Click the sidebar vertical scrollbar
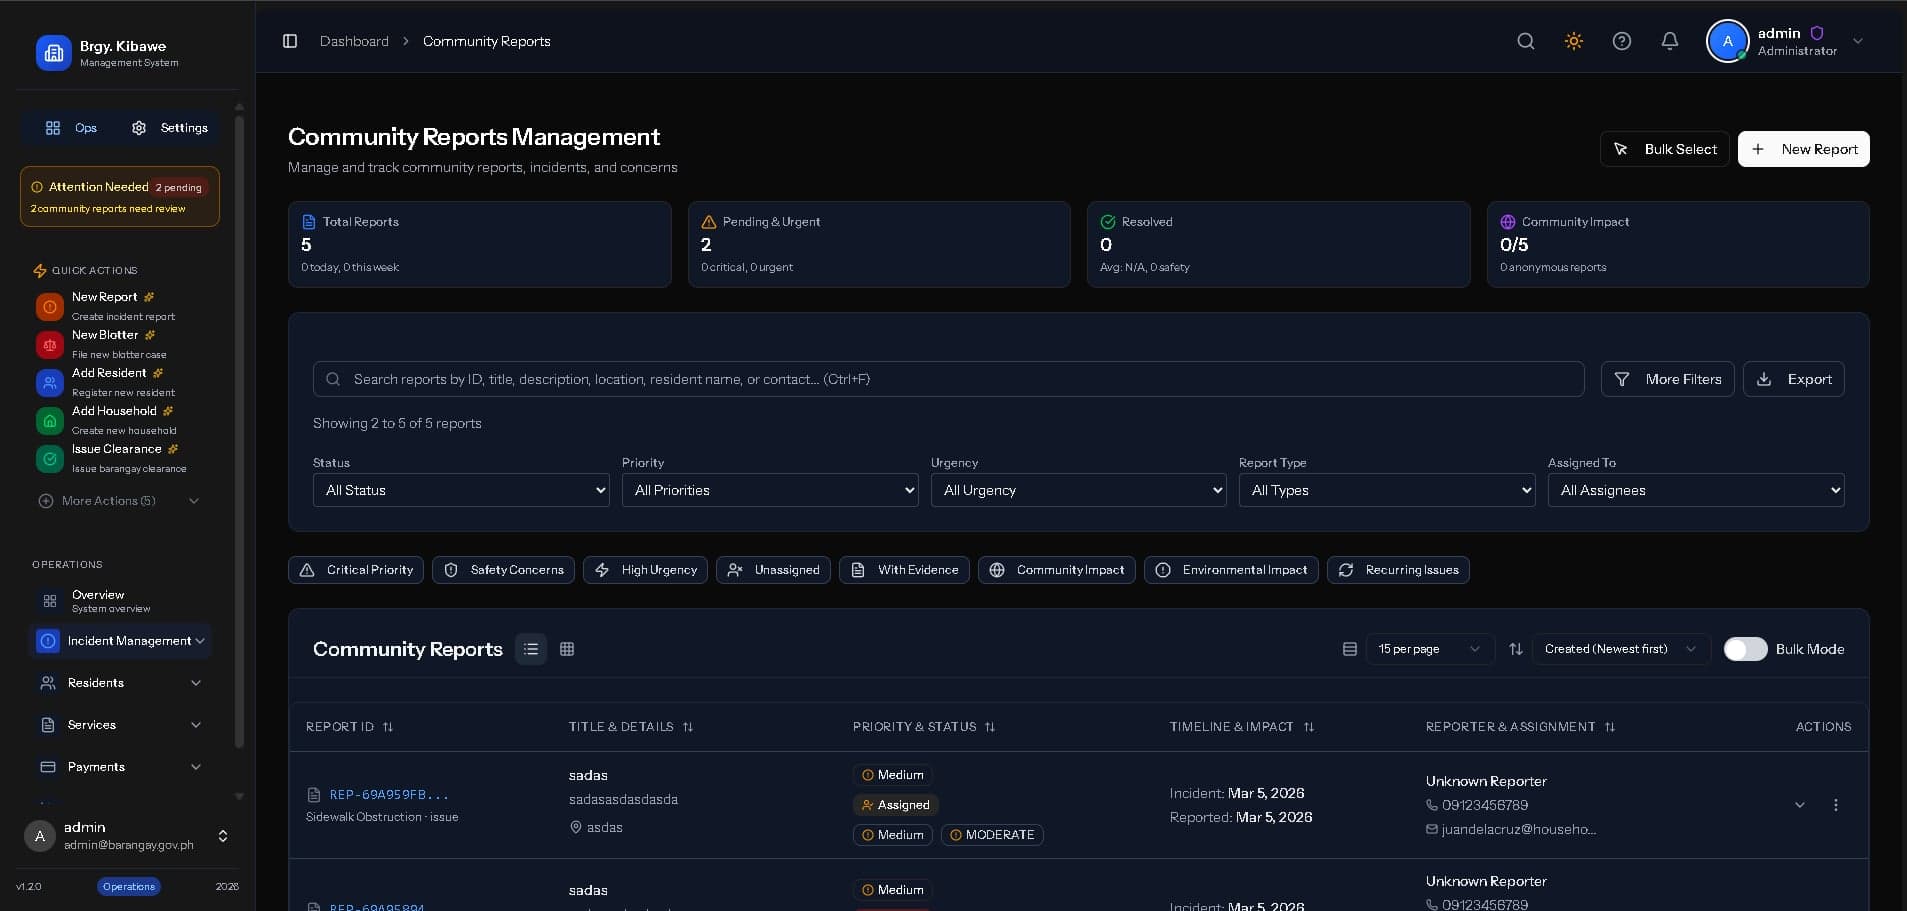 pos(239,430)
